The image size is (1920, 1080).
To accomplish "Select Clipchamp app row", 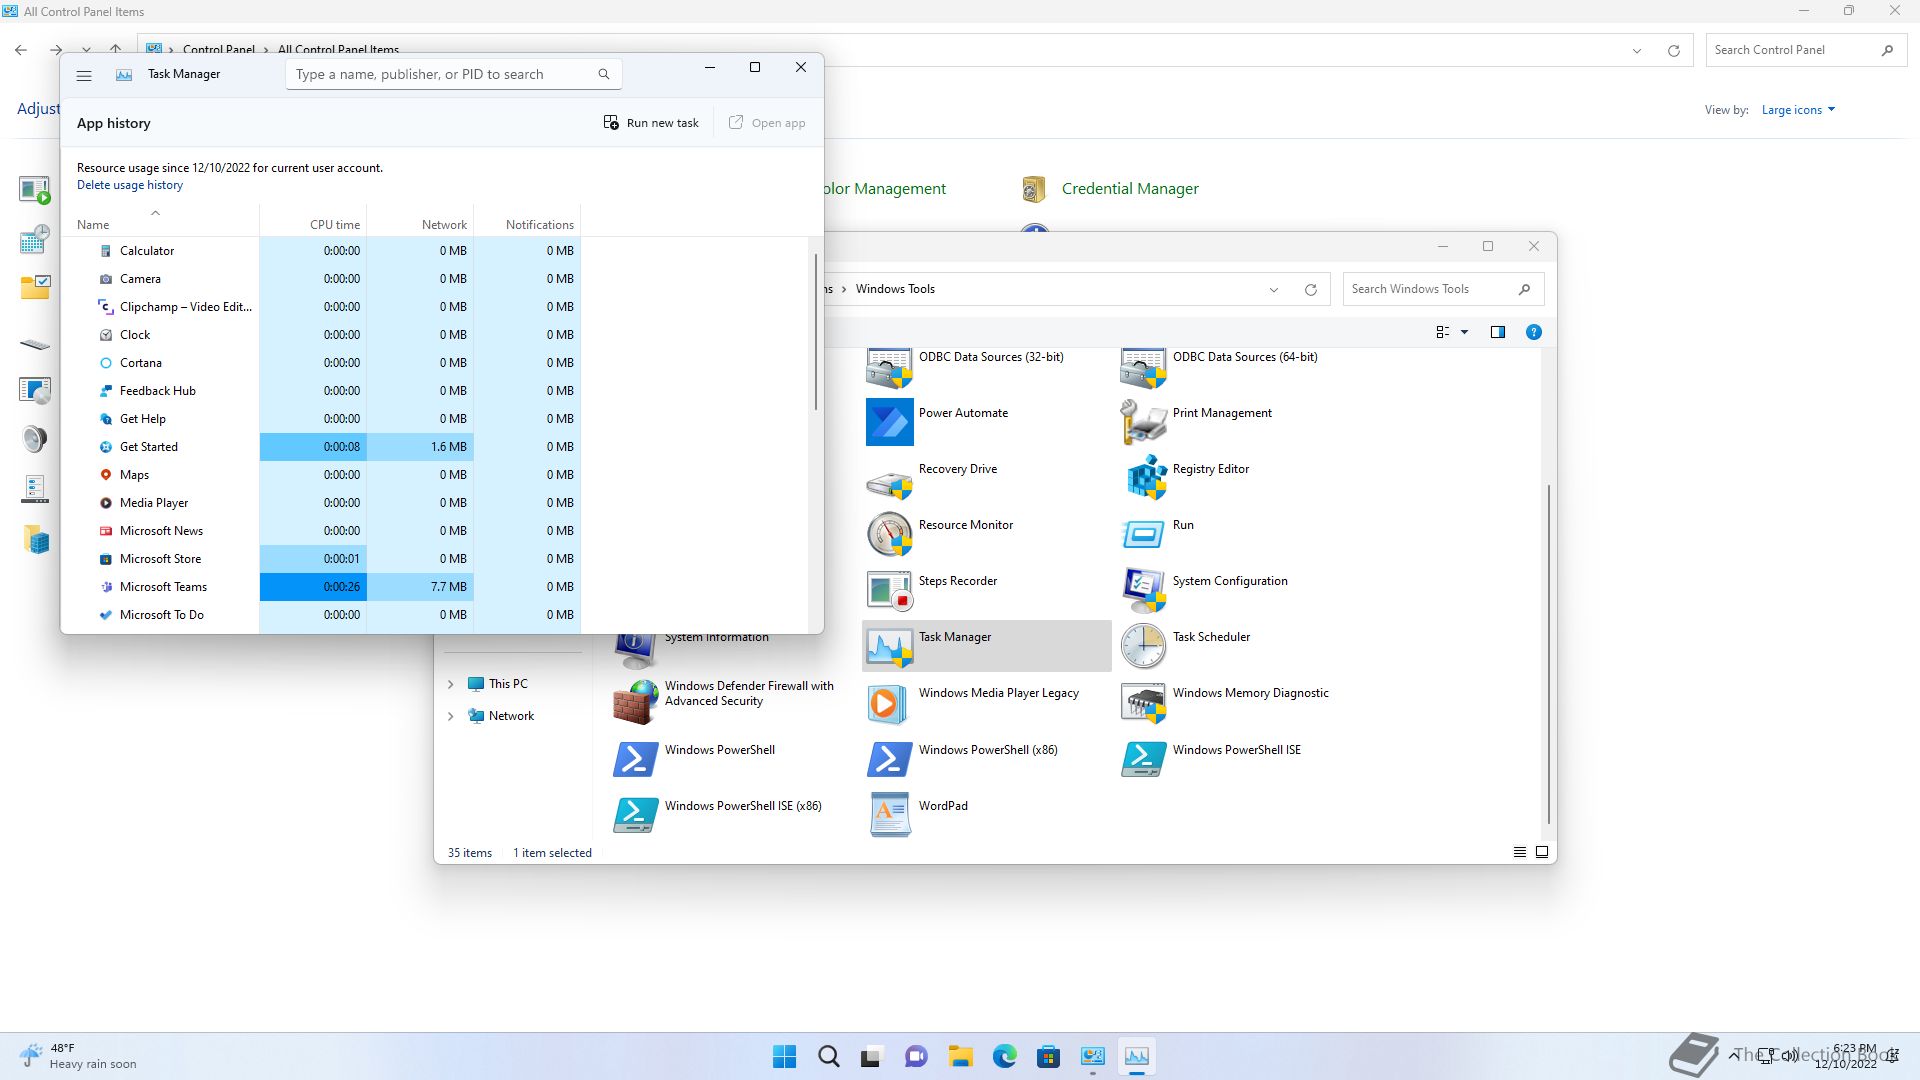I will tap(322, 307).
